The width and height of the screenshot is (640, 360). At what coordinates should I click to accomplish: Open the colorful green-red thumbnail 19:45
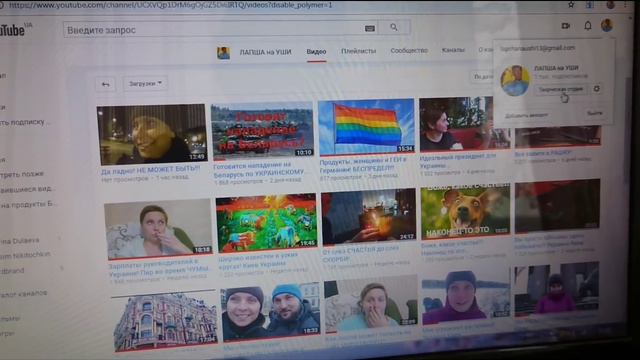[266, 223]
